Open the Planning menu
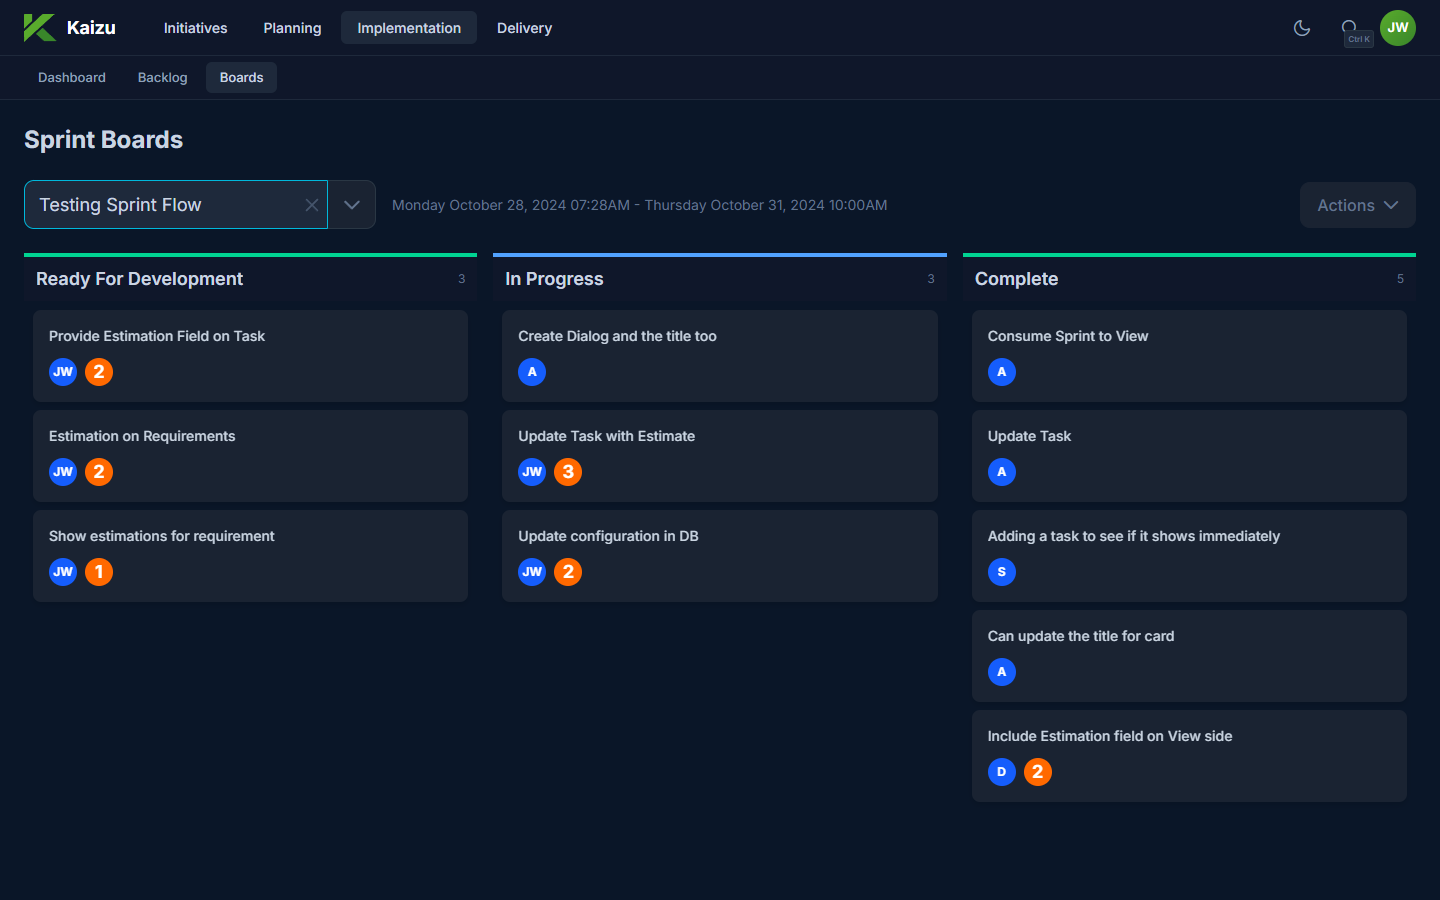The image size is (1440, 900). pos(292,28)
